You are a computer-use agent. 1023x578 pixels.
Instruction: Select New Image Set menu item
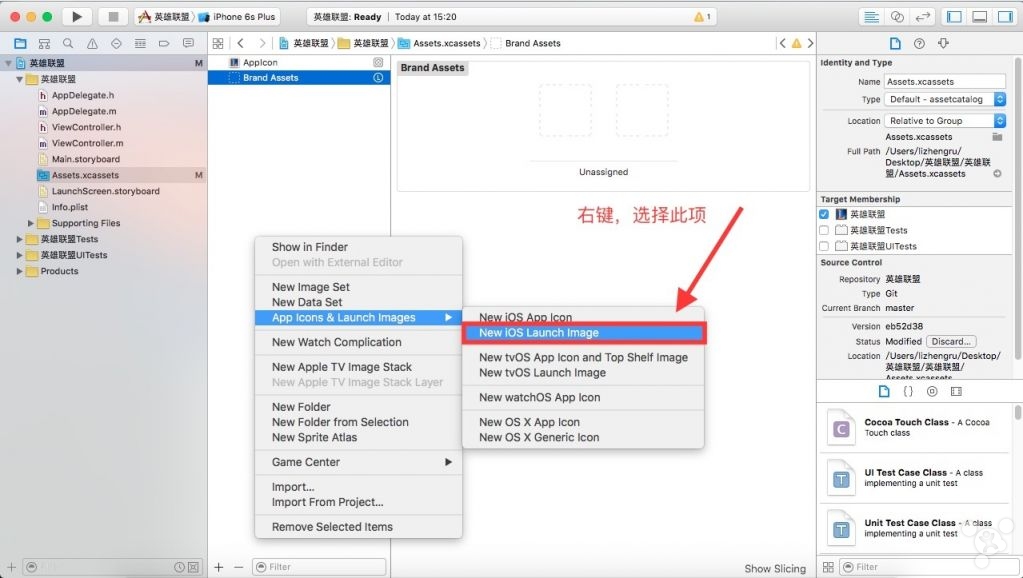pos(310,287)
